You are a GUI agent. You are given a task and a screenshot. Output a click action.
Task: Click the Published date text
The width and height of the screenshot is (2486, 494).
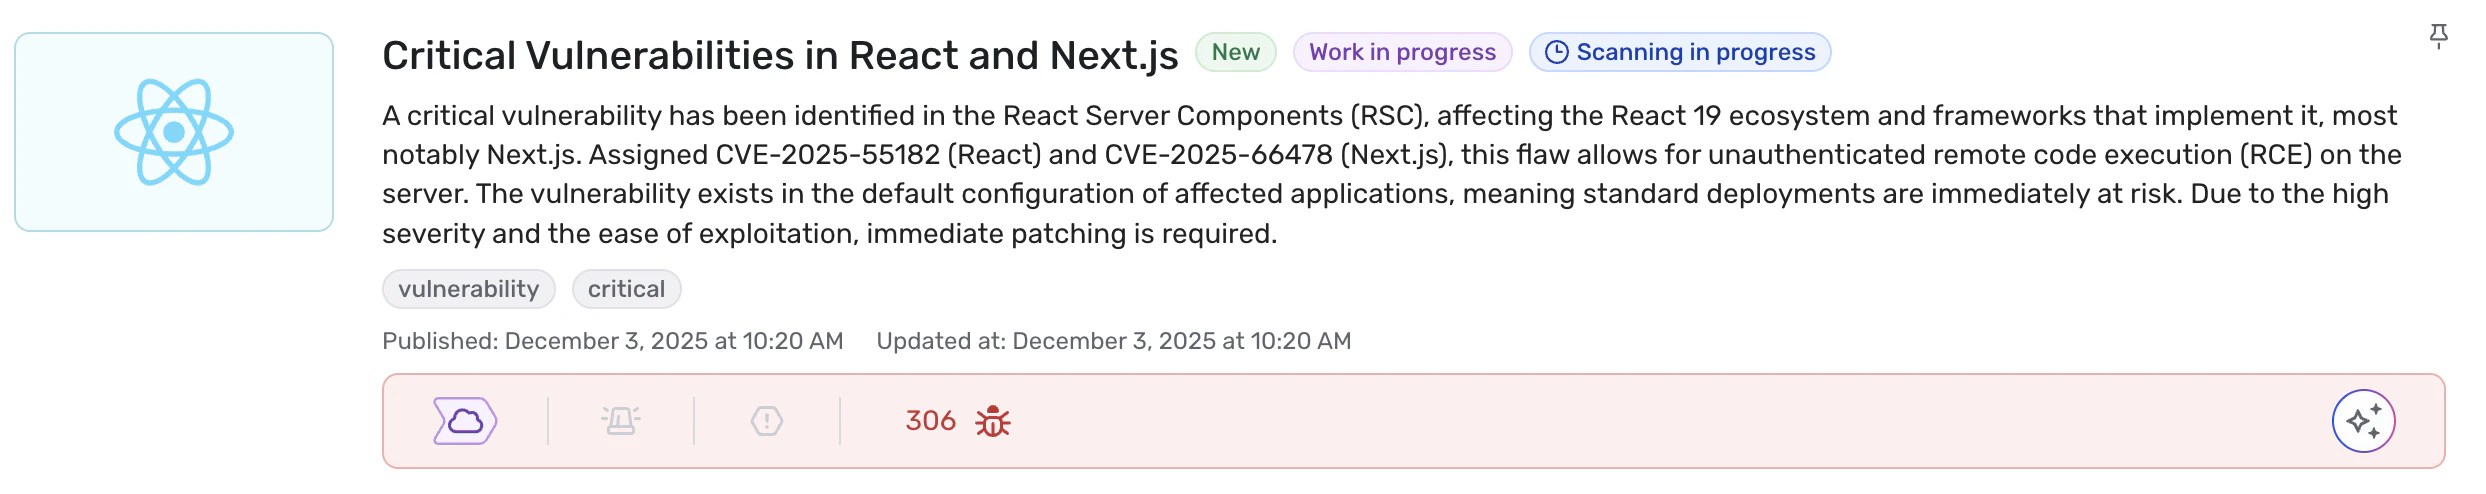click(612, 341)
